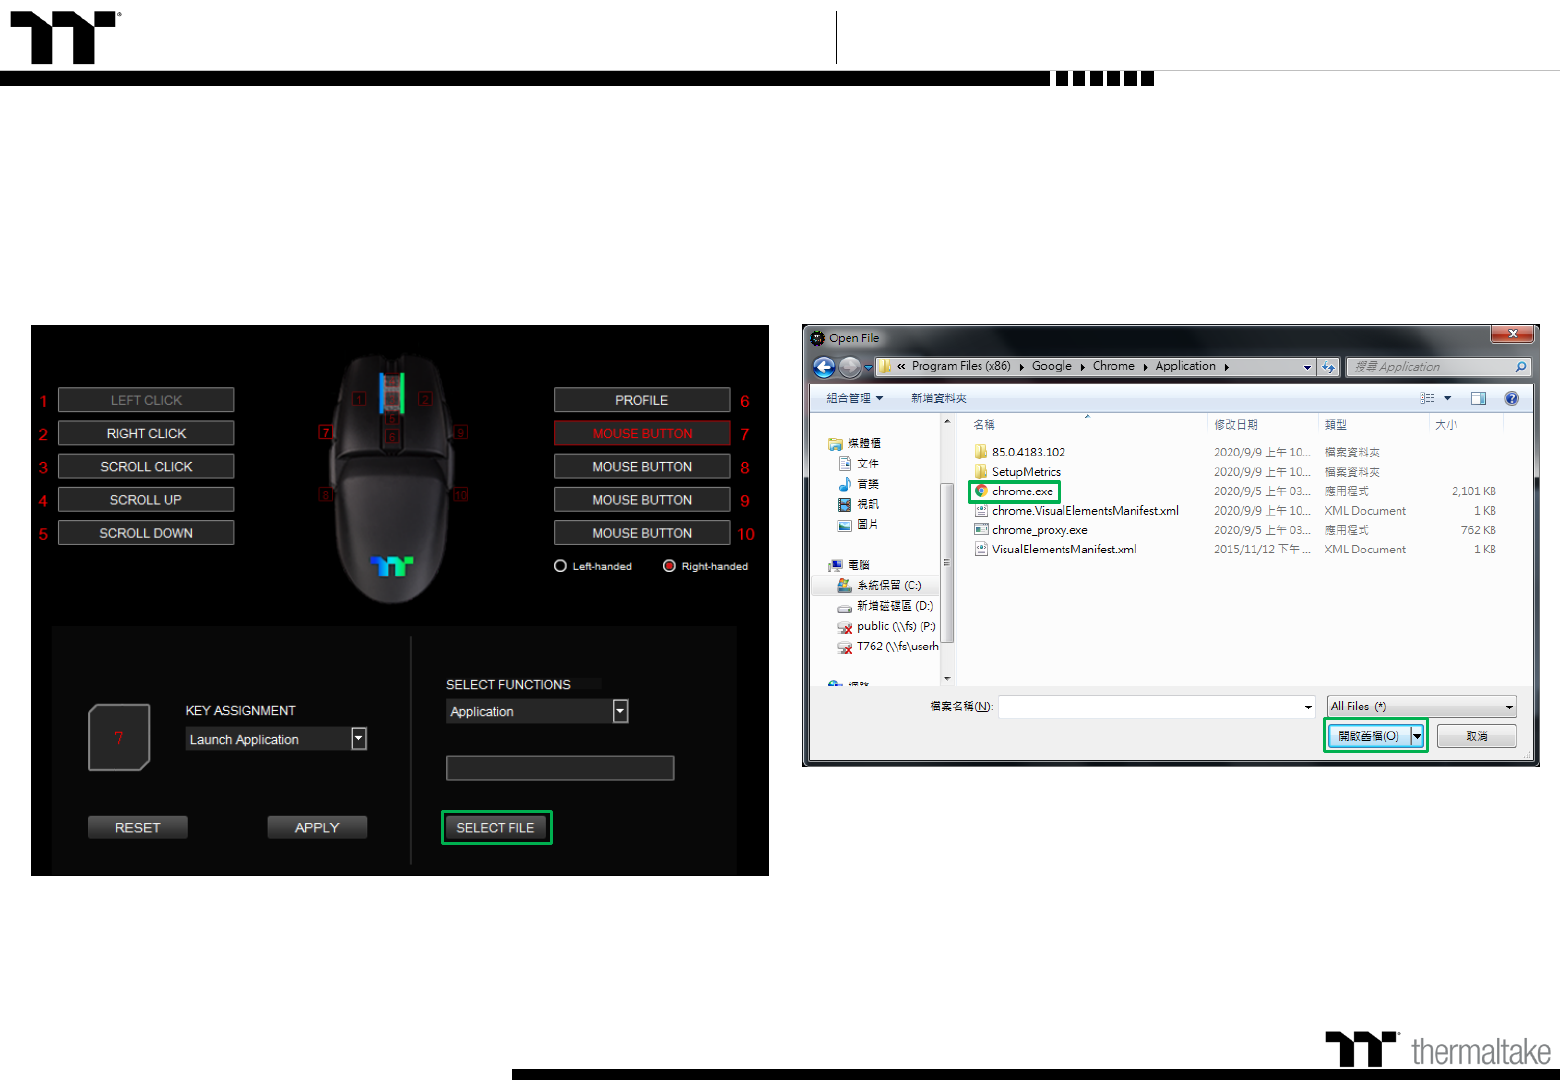
Task: Open the All Files type dropdown
Action: [1421, 706]
